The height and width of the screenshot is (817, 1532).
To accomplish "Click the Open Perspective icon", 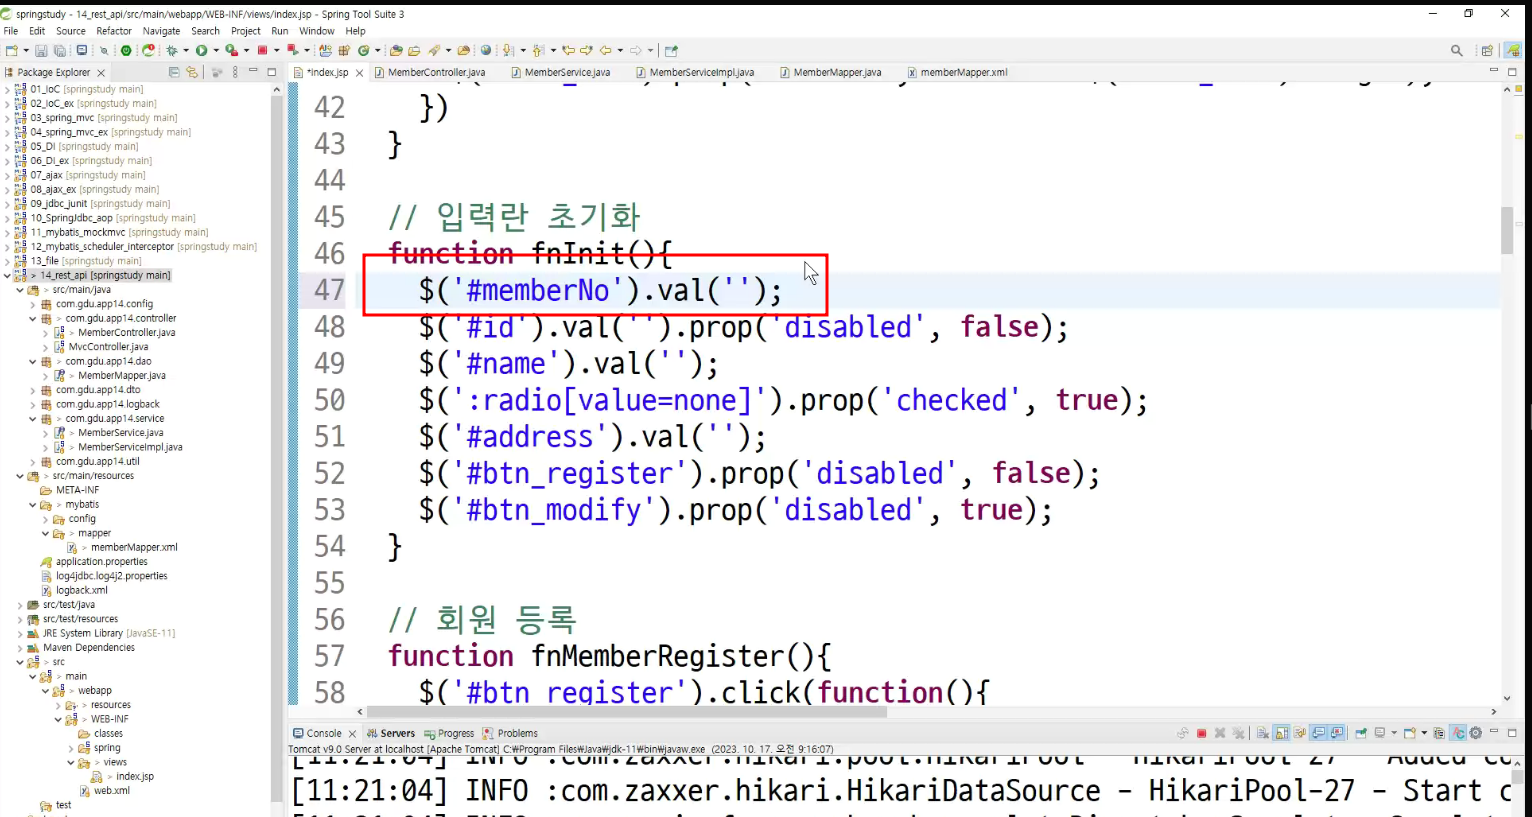I will (x=1487, y=50).
